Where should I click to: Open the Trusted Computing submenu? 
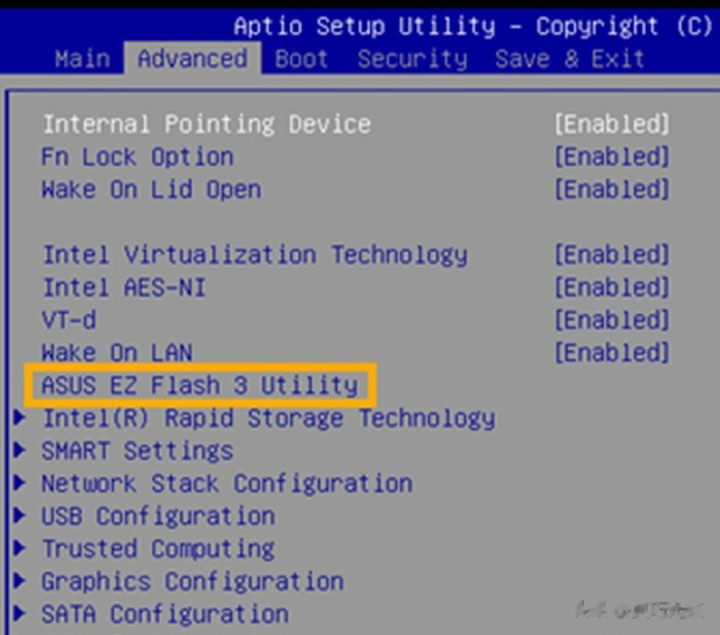tap(157, 549)
